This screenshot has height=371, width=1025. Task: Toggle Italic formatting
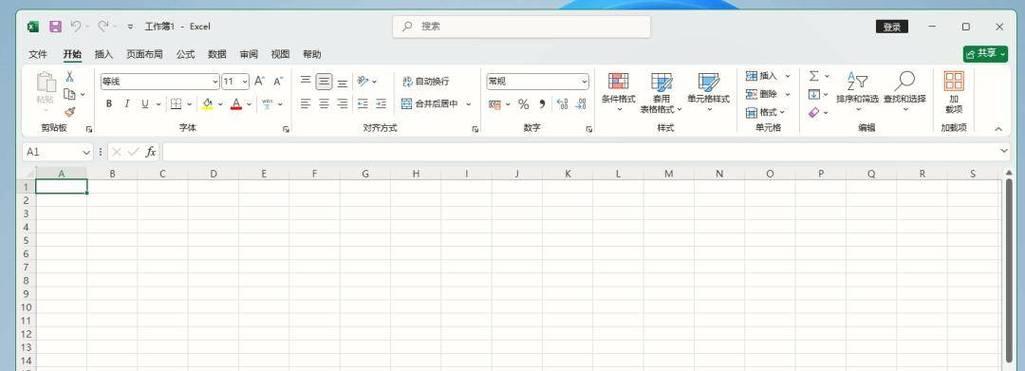pos(127,103)
